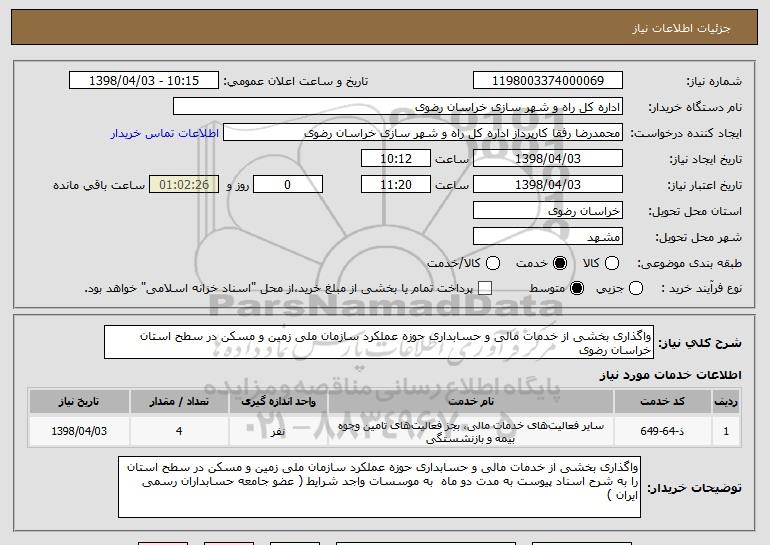The width and height of the screenshot is (770, 545).
Task: Click the validity time field 11:20
Action: [x=396, y=185]
